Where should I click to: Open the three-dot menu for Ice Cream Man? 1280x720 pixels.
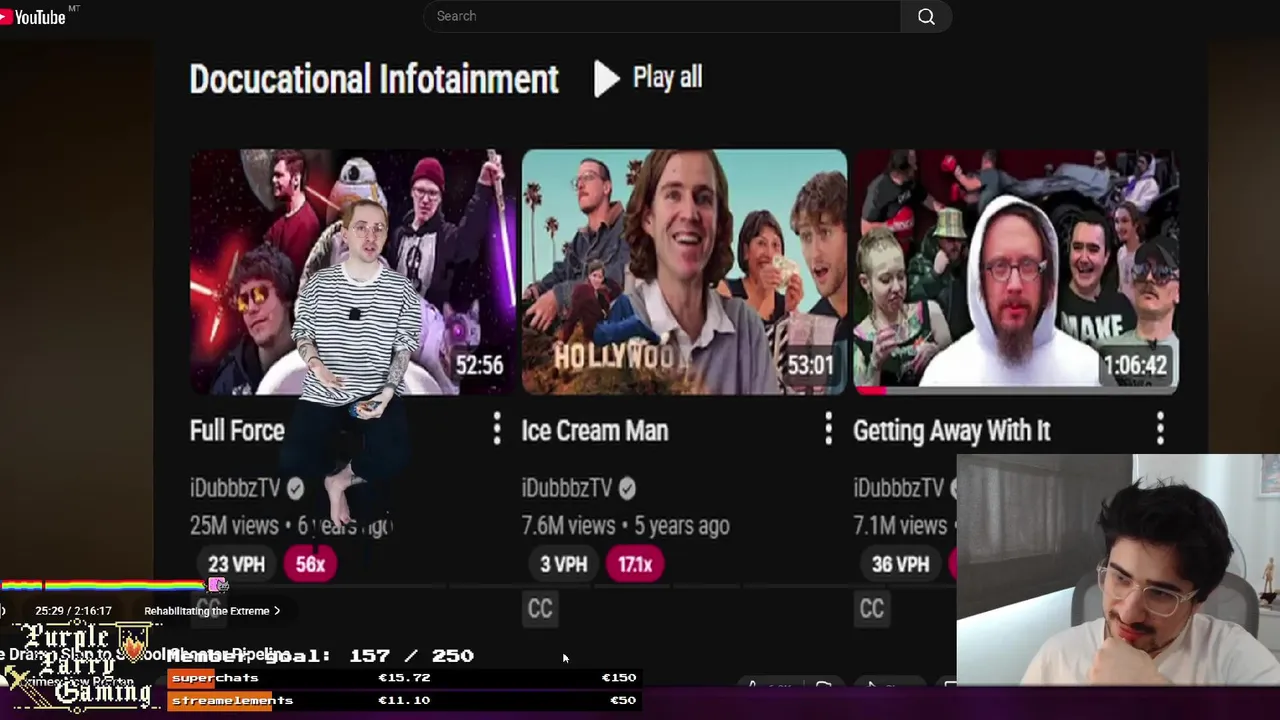tap(828, 429)
